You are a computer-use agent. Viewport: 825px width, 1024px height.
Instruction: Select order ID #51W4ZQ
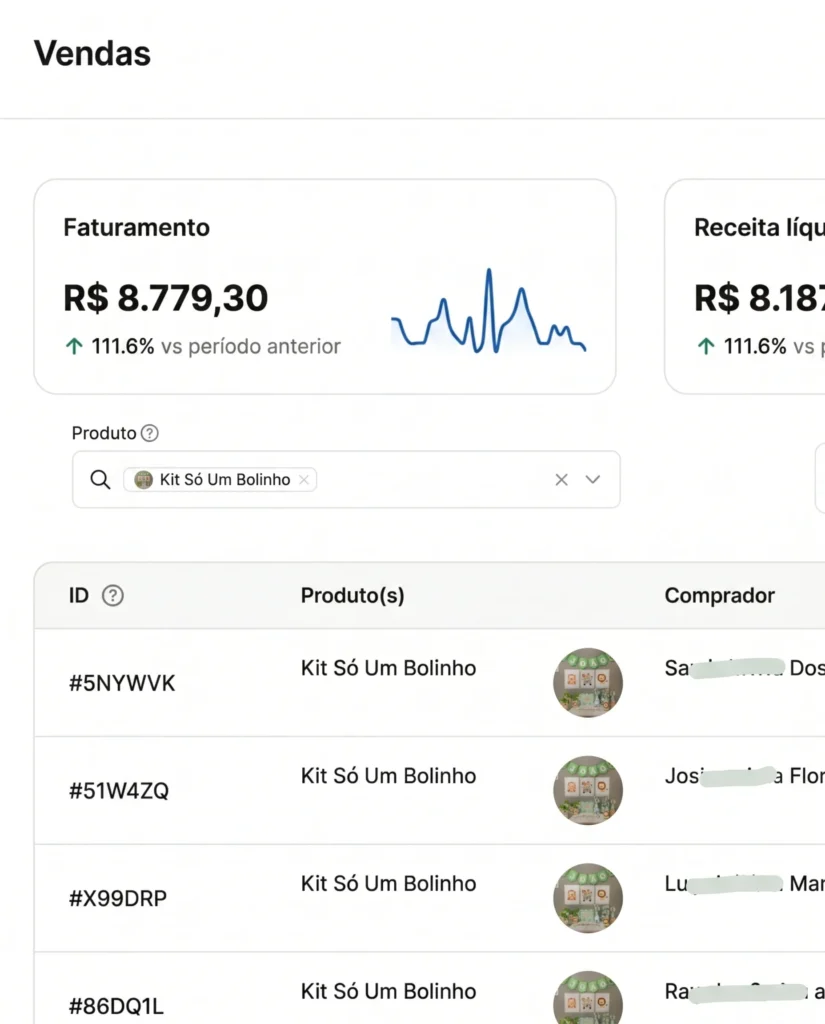pyautogui.click(x=119, y=791)
